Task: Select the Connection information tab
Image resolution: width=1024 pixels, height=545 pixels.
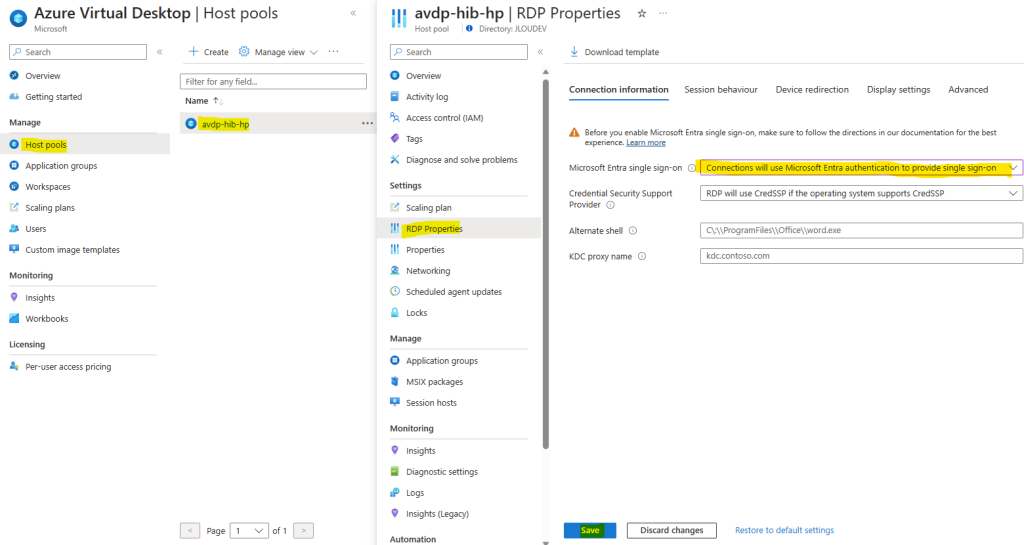Action: click(x=618, y=89)
